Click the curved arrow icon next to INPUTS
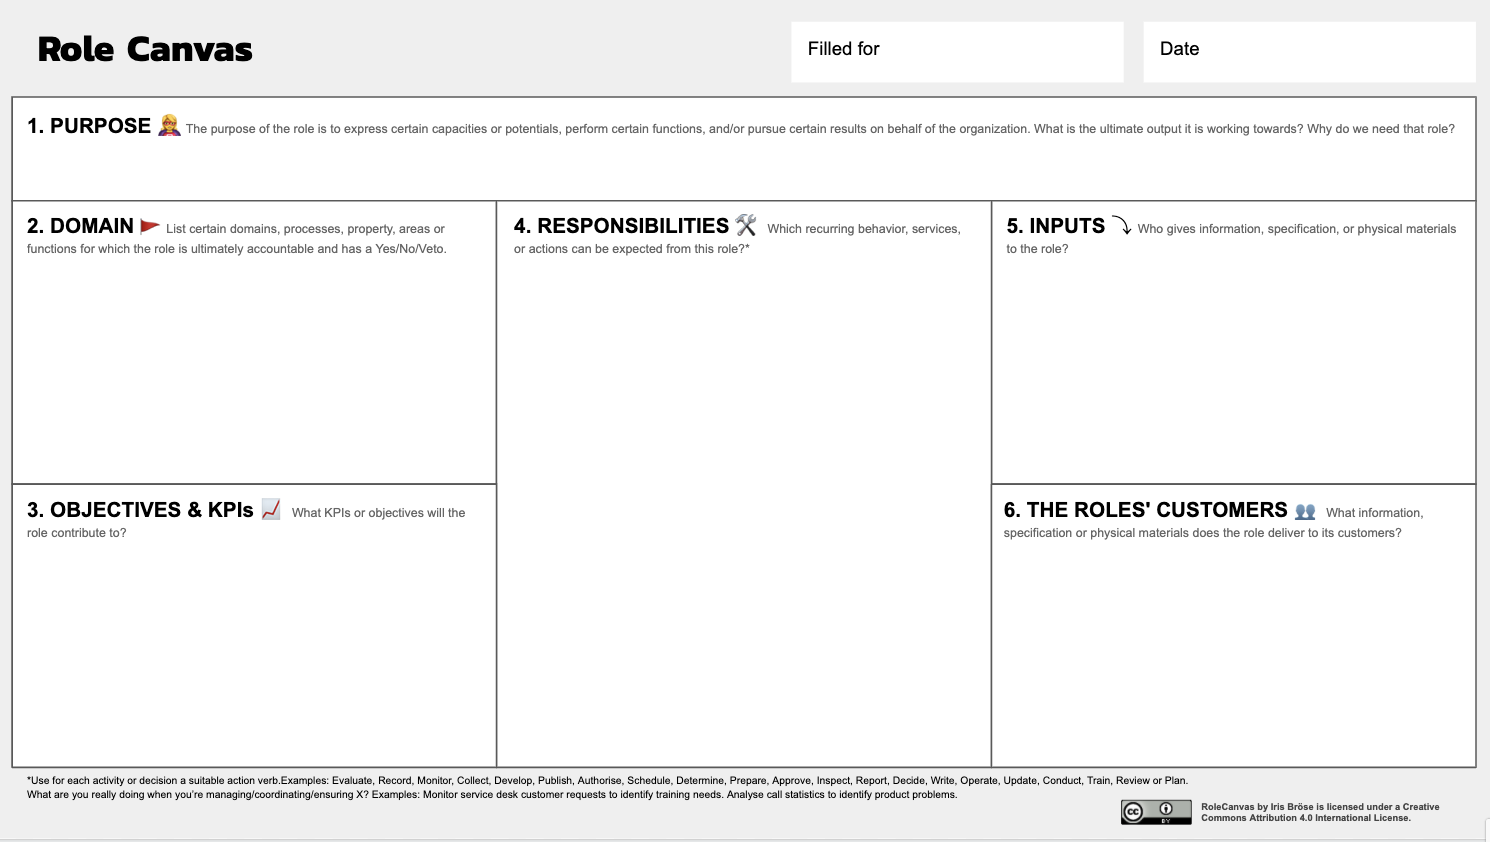The width and height of the screenshot is (1490, 842). (1123, 225)
